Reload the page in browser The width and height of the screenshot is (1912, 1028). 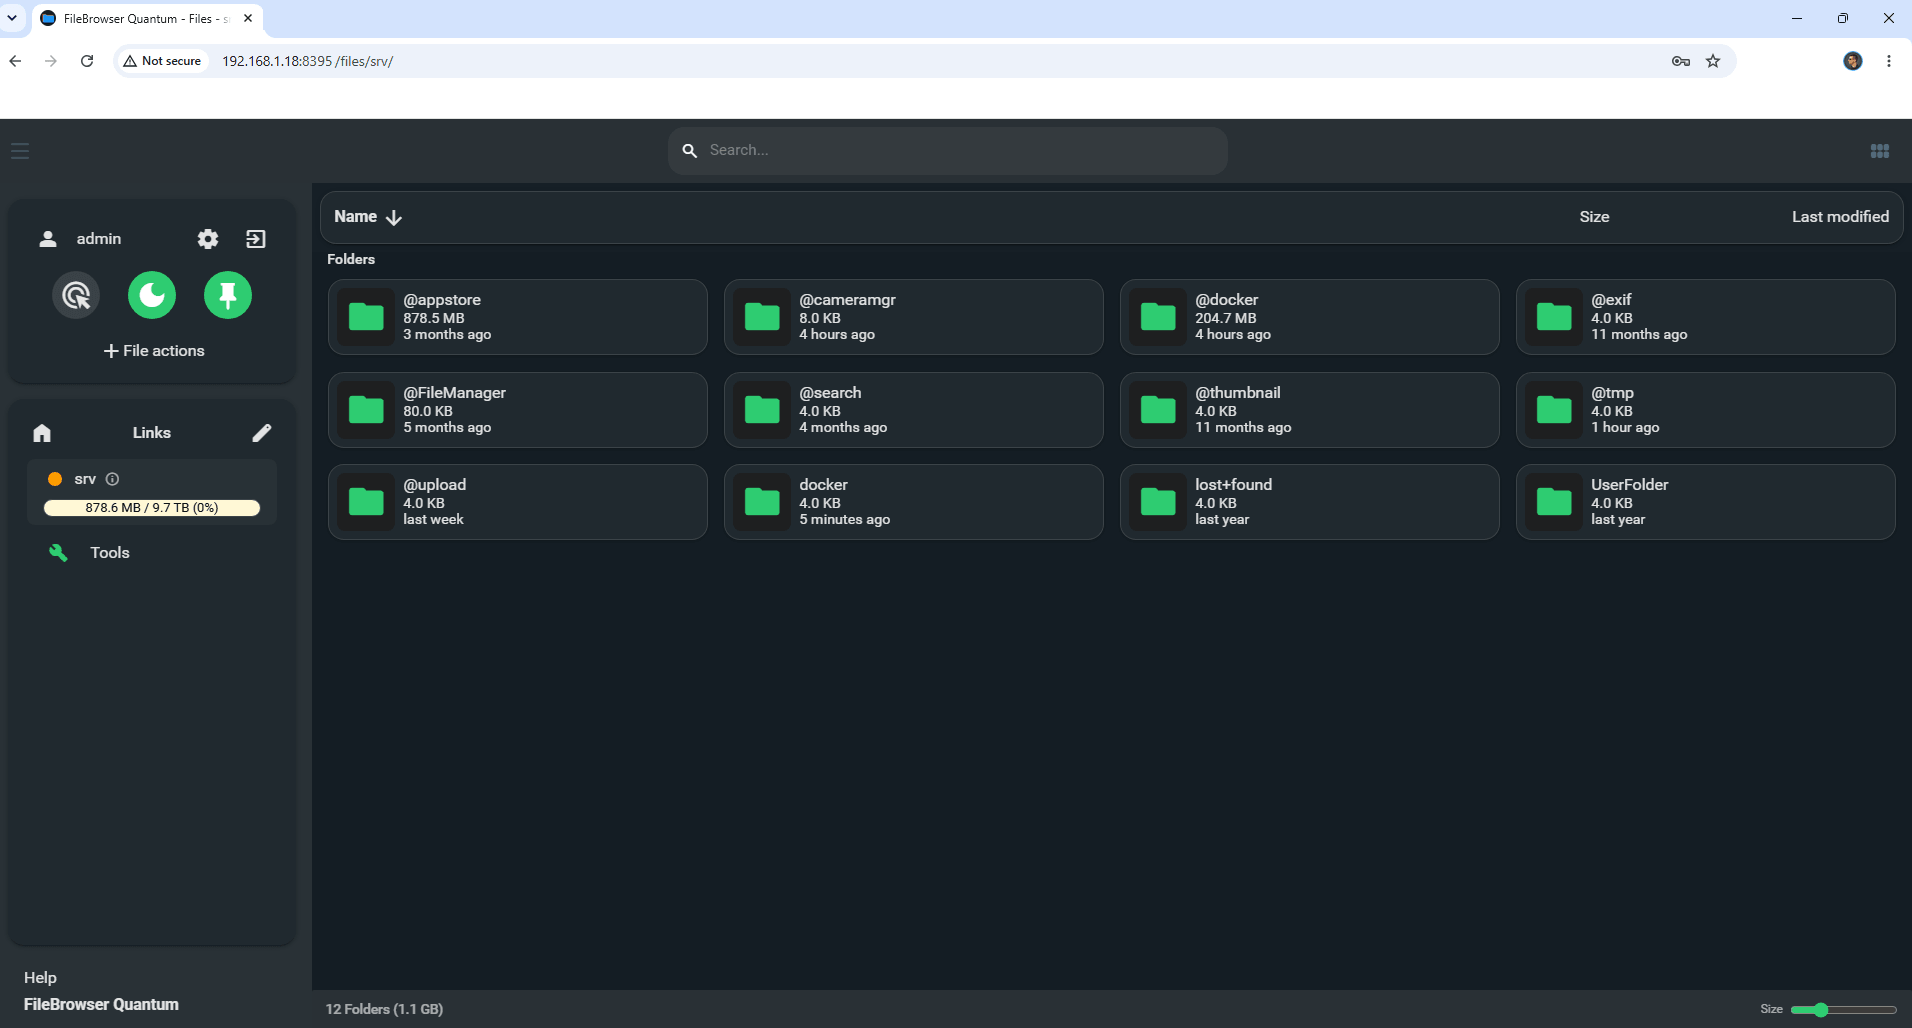click(87, 61)
